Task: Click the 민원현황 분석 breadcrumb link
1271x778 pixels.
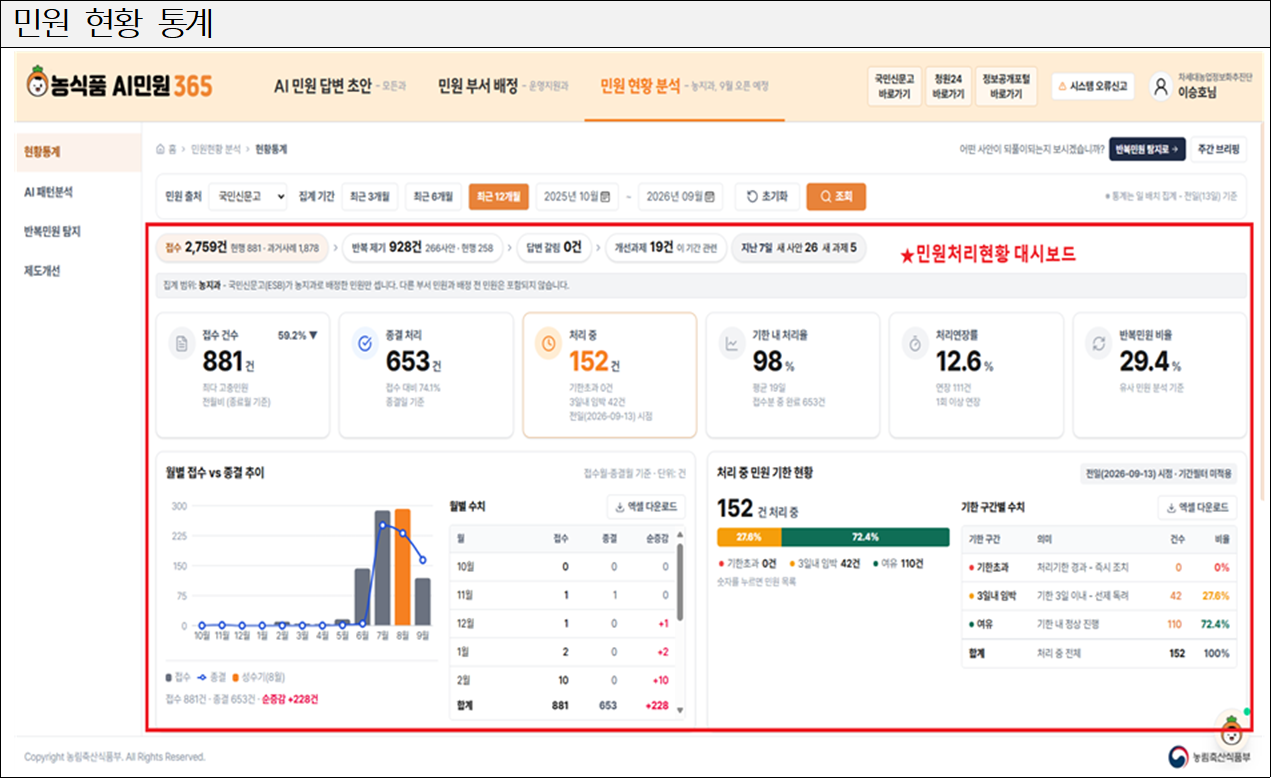Action: pos(216,149)
